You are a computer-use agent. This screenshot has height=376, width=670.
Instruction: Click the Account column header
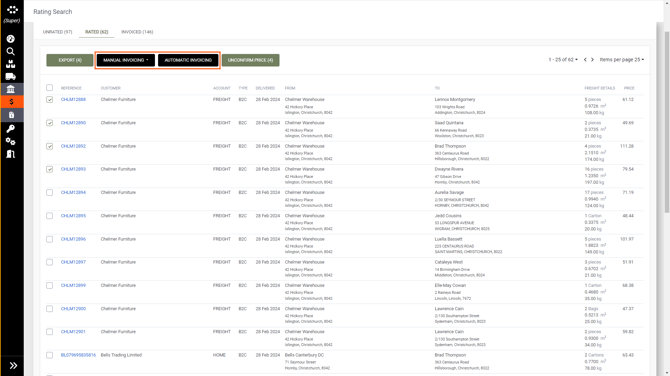click(222, 88)
